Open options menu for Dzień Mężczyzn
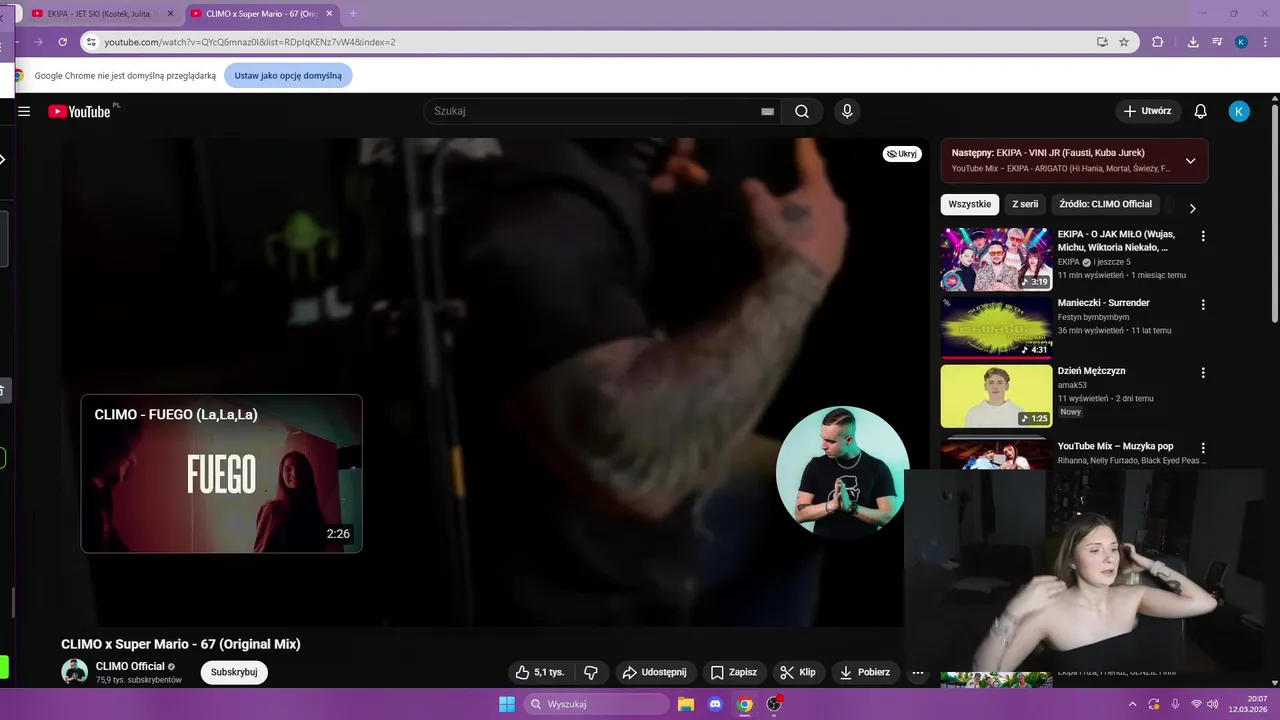1280x720 pixels. pyautogui.click(x=1203, y=372)
